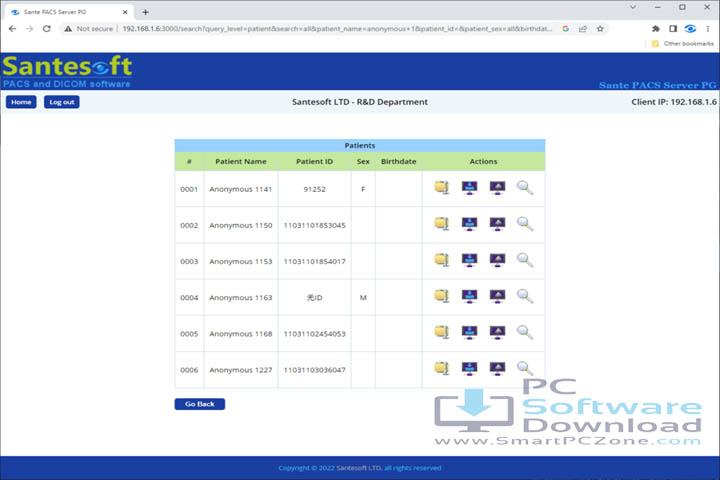720x480 pixels.
Task: Click the magnifier icon for Anonymous 1141
Action: point(525,187)
